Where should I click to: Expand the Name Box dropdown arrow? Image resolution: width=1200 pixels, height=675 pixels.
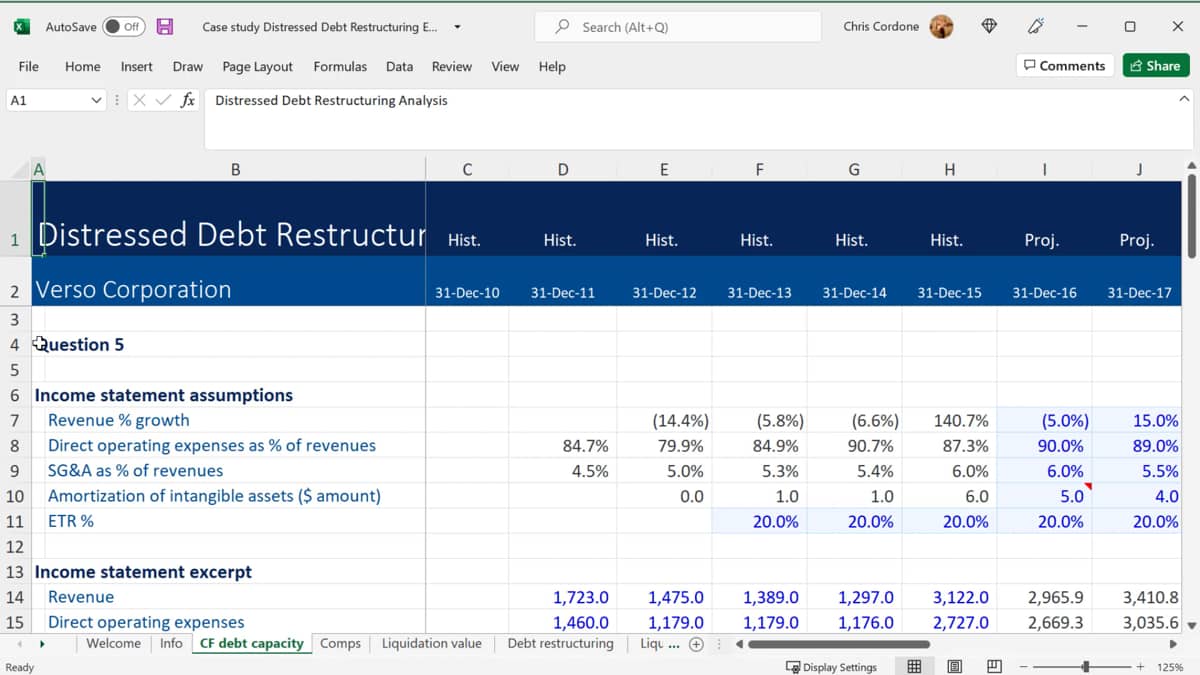pyautogui.click(x=96, y=100)
